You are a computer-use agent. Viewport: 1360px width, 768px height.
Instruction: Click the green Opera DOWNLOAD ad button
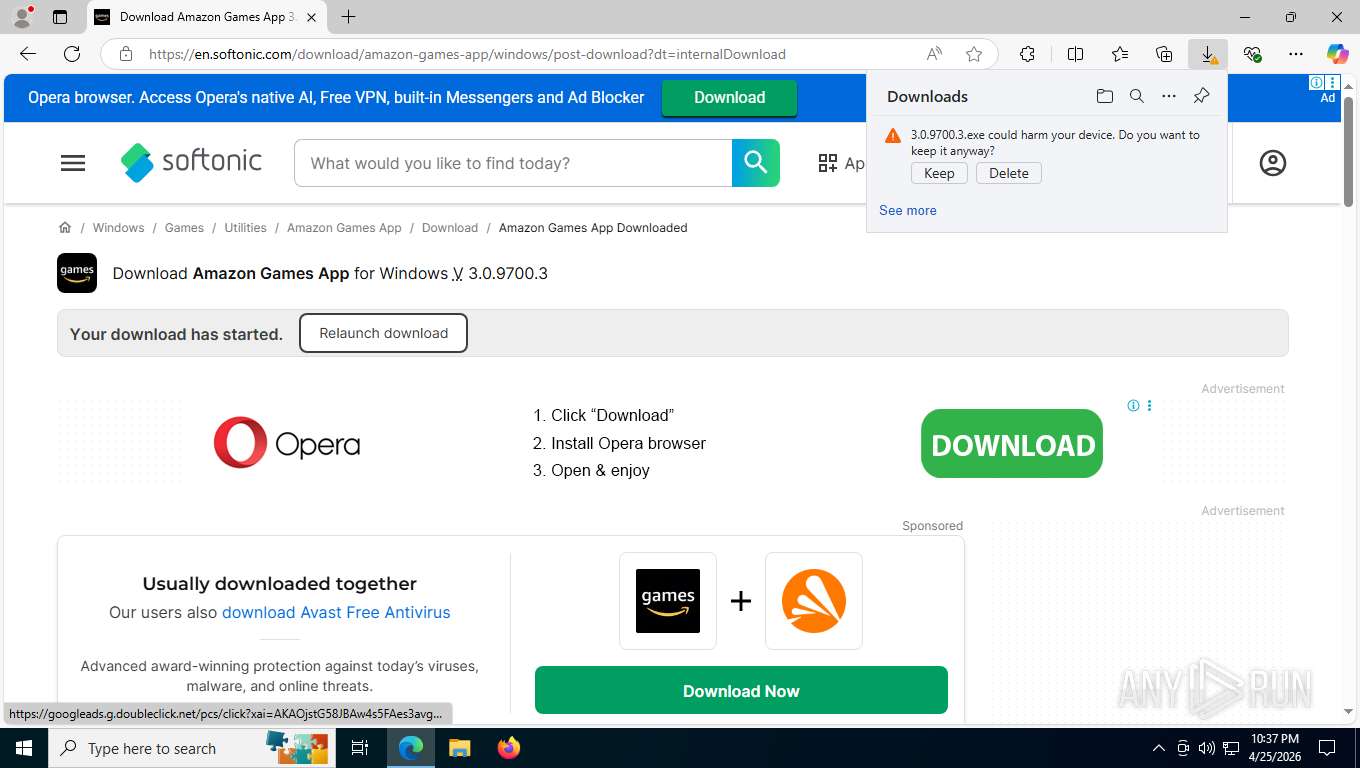1012,444
